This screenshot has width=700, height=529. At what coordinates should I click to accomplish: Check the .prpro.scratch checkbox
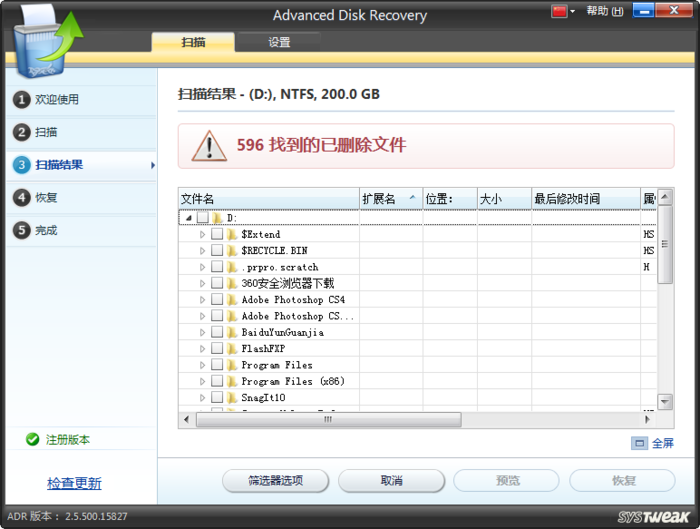pos(217,267)
